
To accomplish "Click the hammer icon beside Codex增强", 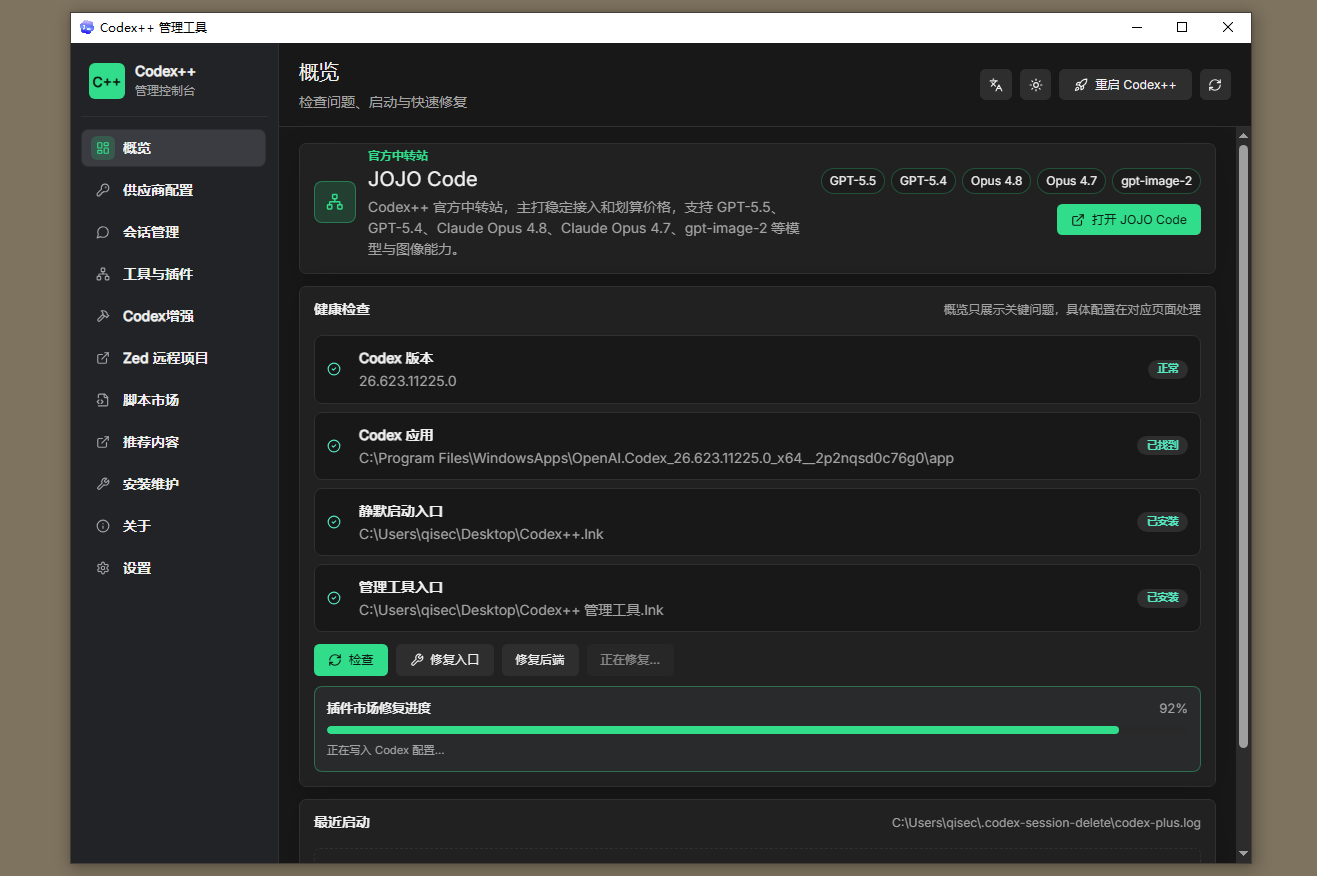I will click(102, 316).
